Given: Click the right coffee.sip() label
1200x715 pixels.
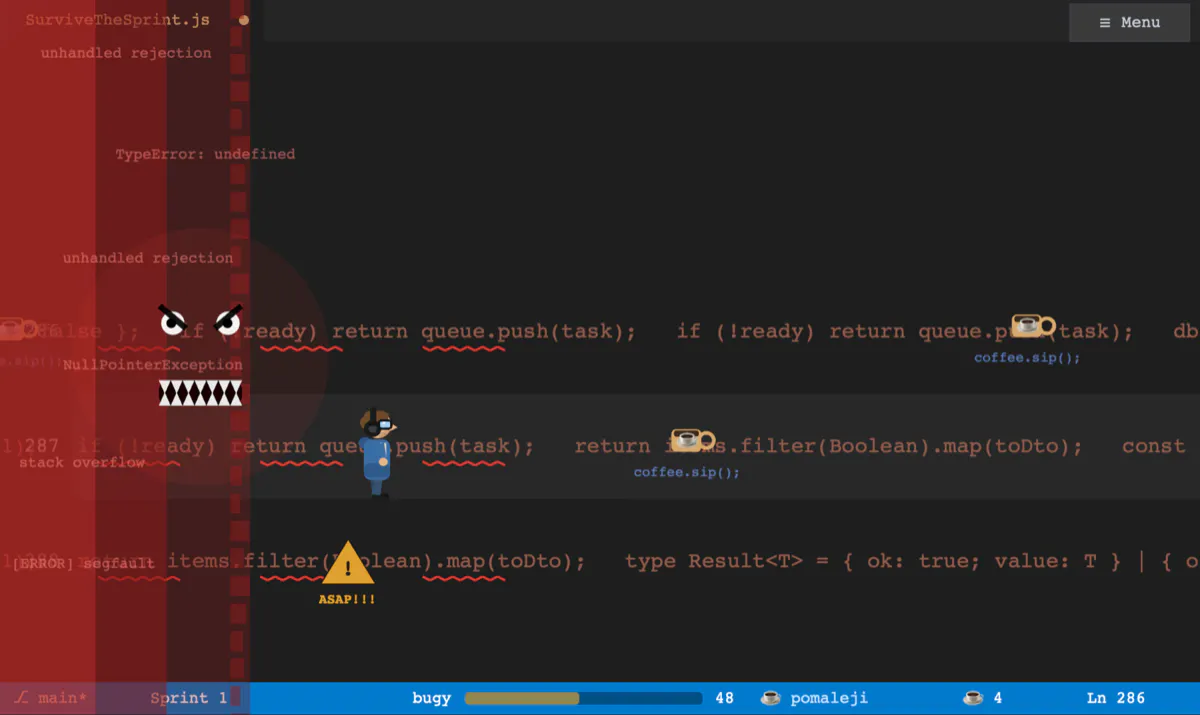Looking at the screenshot, I should tap(1027, 358).
